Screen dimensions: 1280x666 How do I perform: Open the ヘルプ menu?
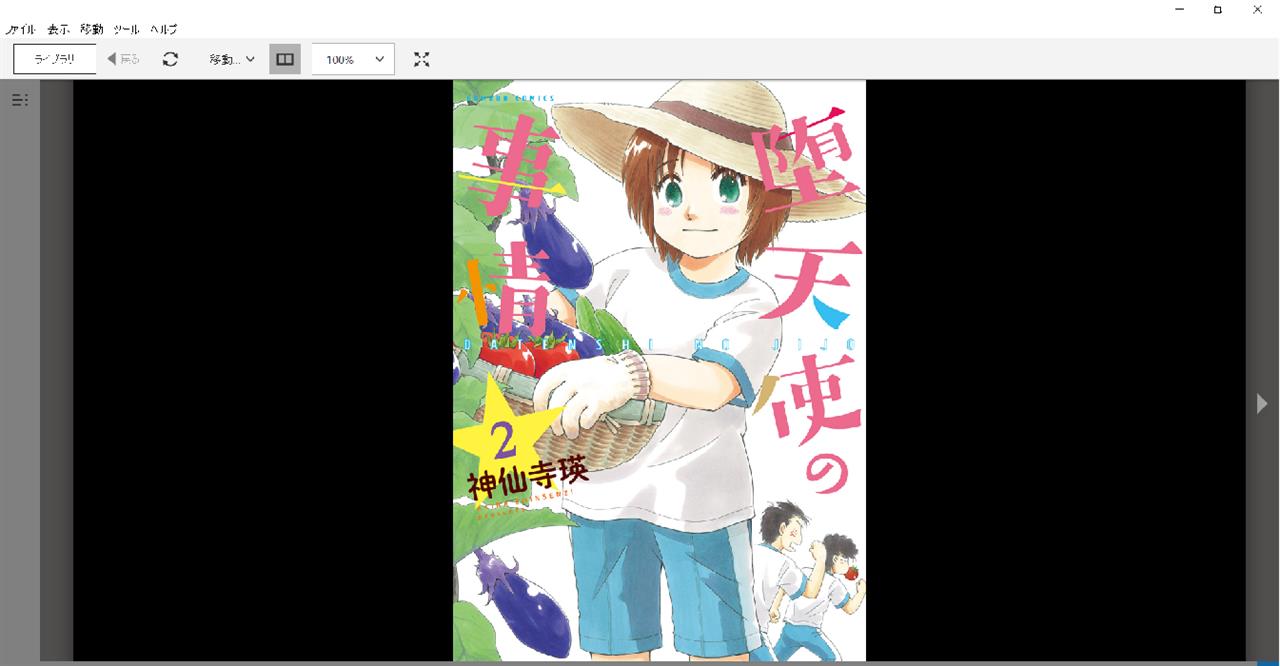click(163, 30)
